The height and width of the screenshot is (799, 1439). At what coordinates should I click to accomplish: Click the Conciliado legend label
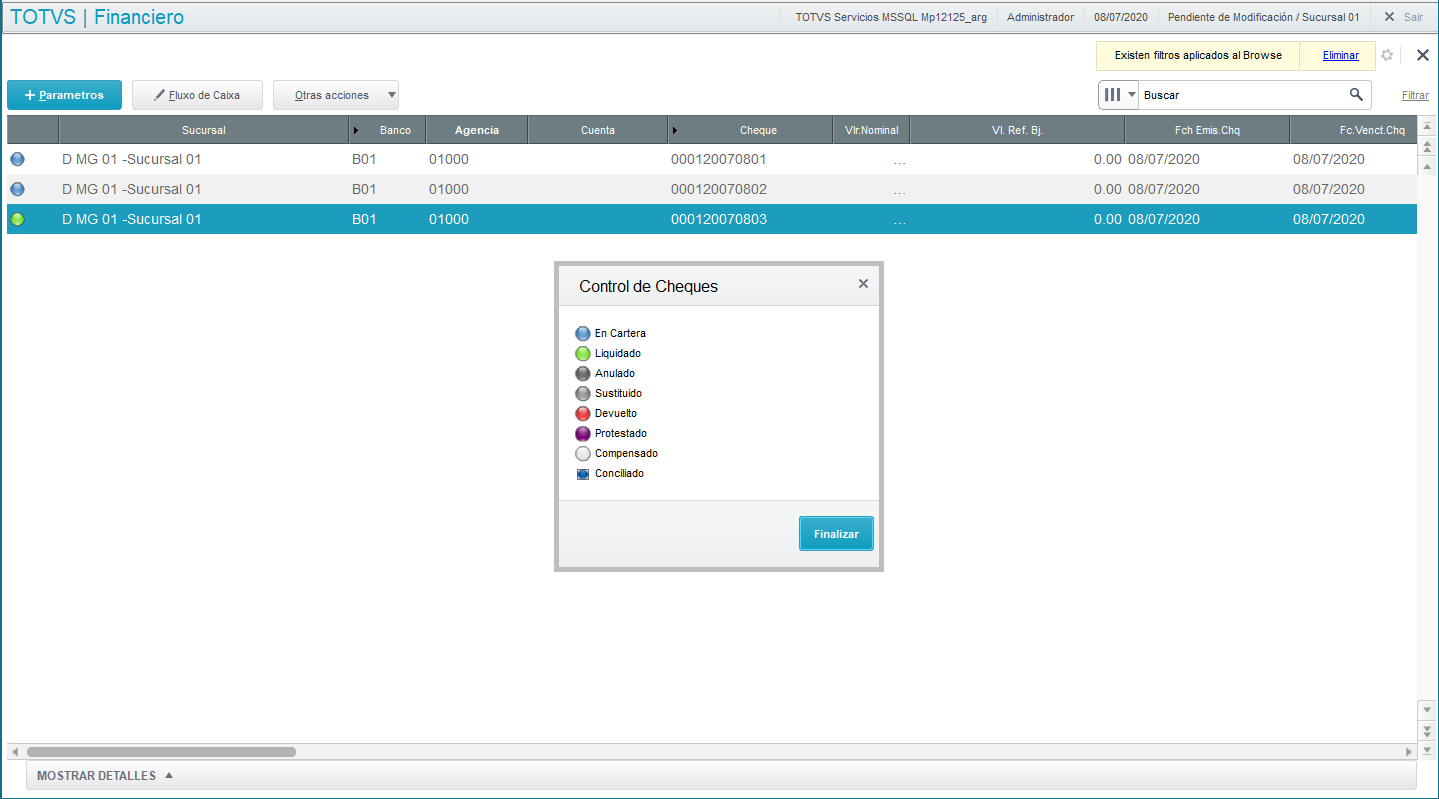click(619, 474)
